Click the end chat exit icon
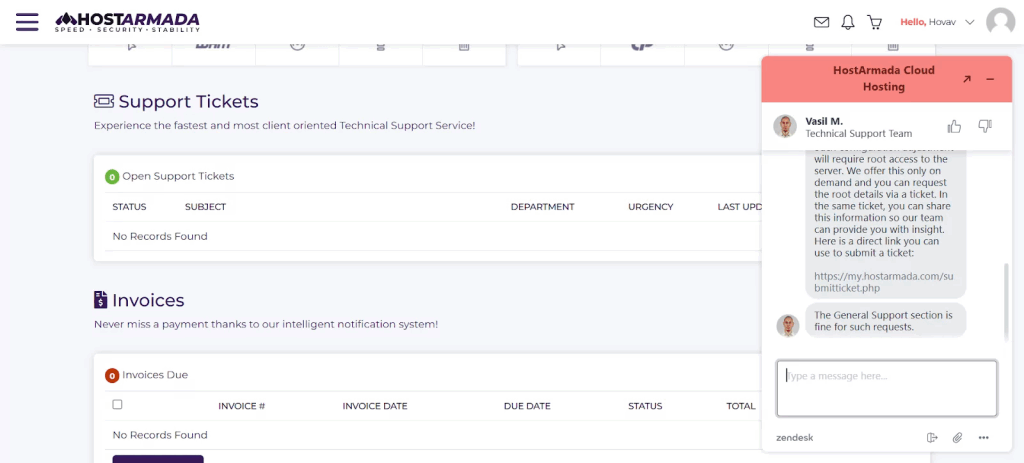This screenshot has width=1024, height=463. click(x=932, y=437)
